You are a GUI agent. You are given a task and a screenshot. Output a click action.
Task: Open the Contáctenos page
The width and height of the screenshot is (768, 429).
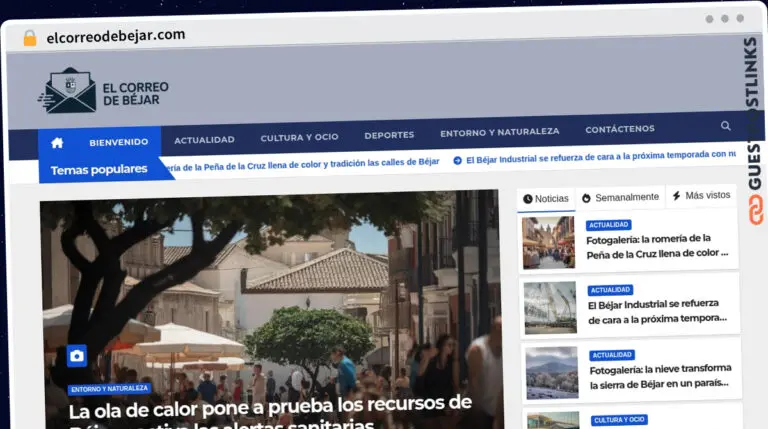pyautogui.click(x=620, y=129)
